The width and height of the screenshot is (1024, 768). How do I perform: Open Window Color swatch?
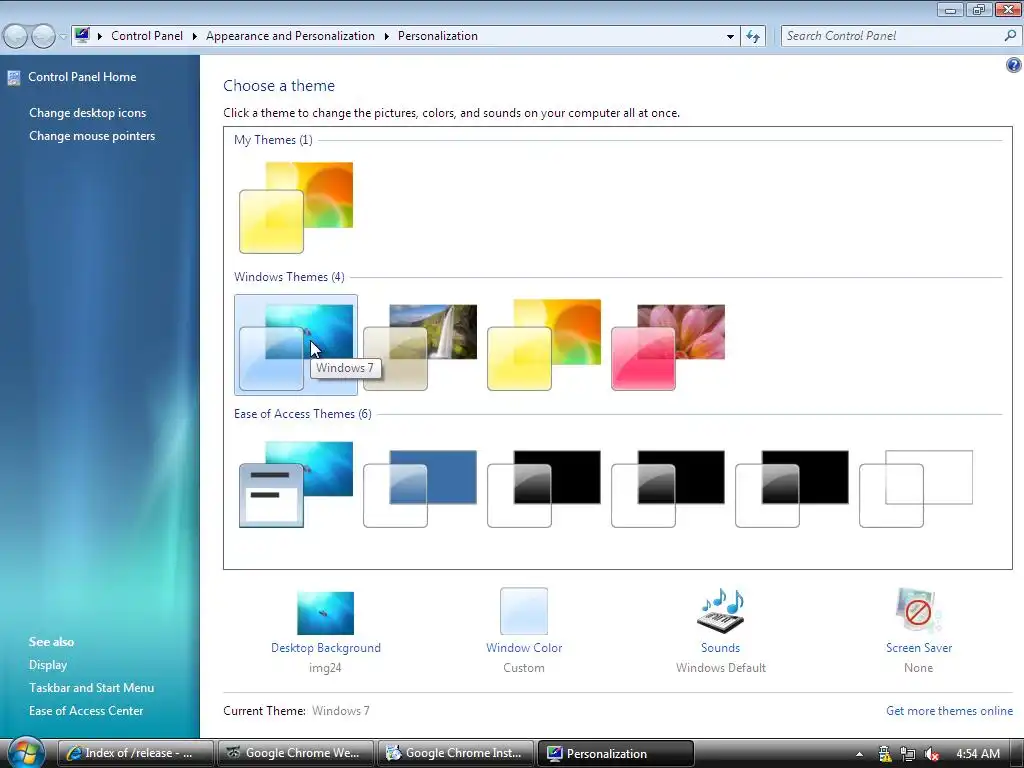click(x=524, y=611)
